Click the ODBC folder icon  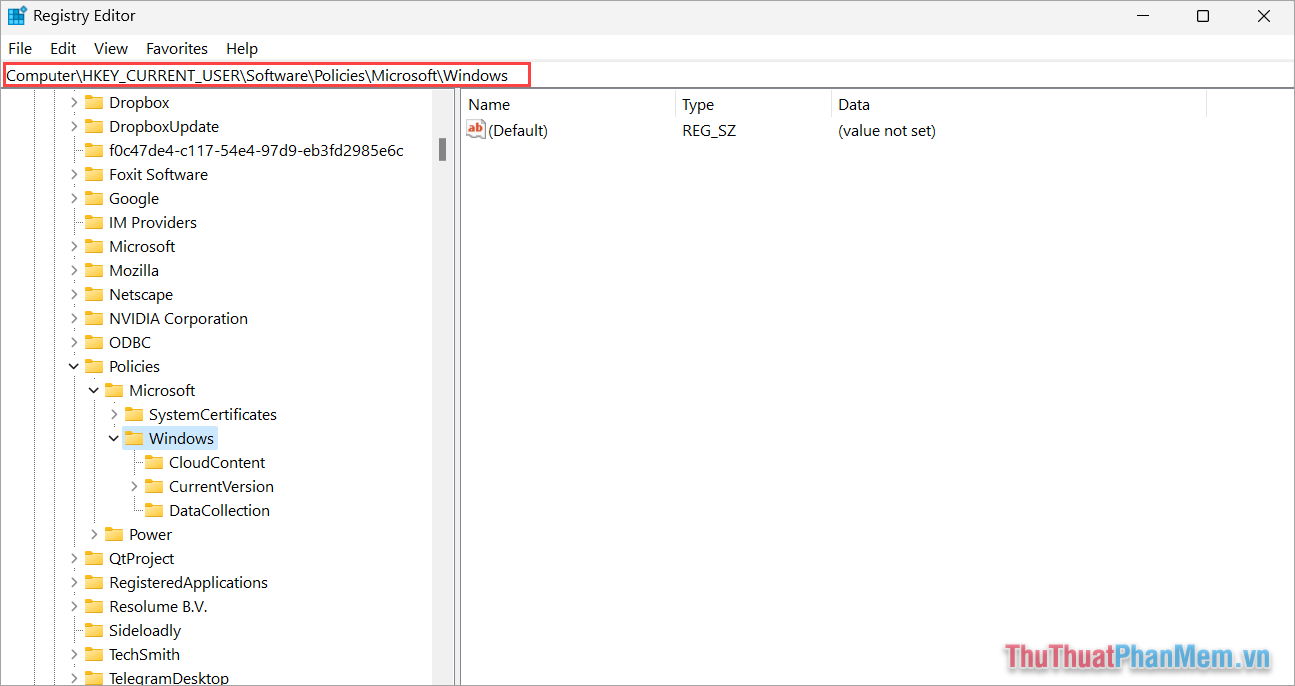94,342
